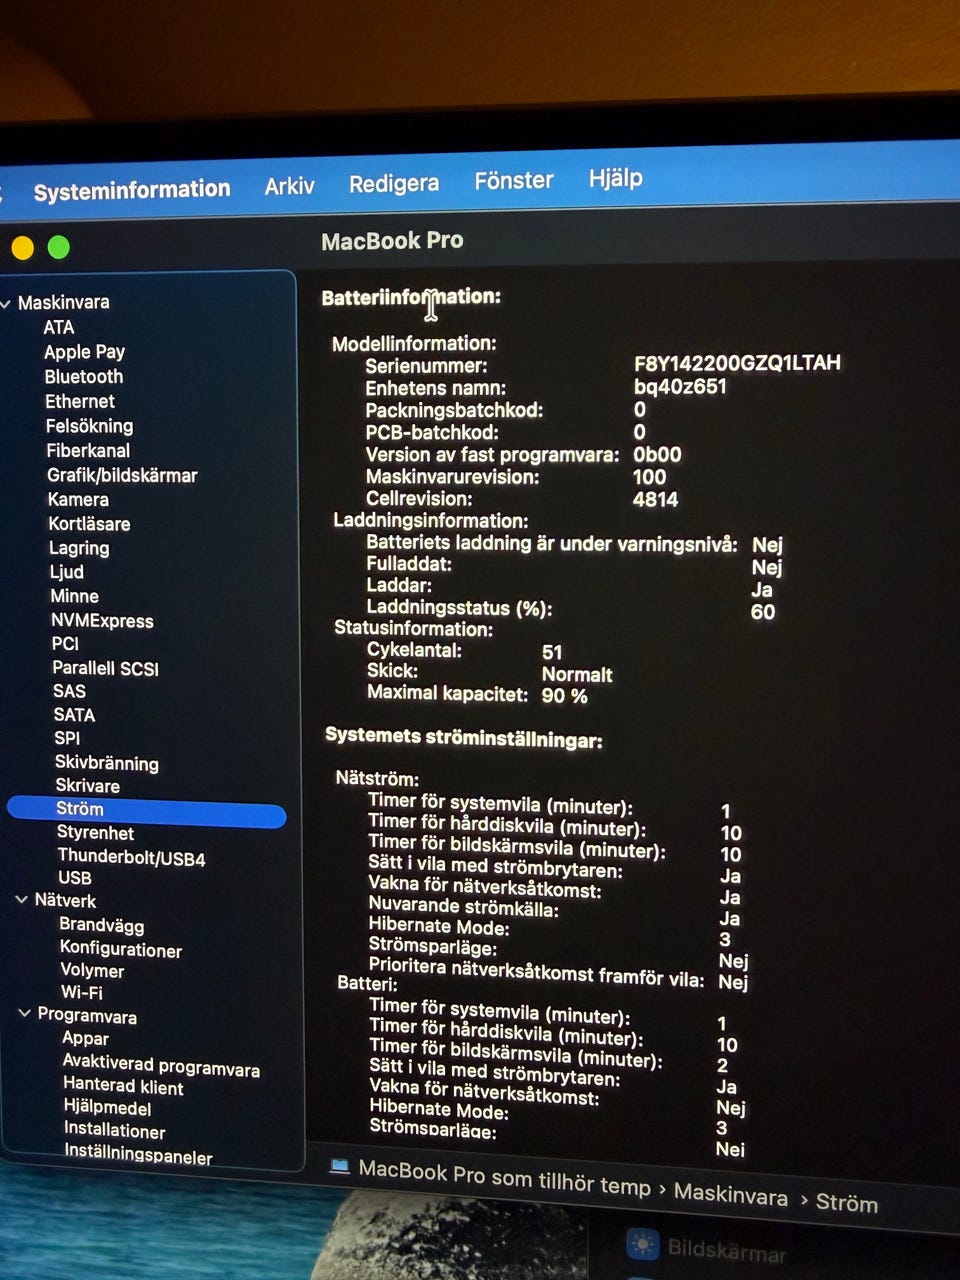This screenshot has width=960, height=1280.
Task: Collapse the Programvara section
Action: point(25,1014)
